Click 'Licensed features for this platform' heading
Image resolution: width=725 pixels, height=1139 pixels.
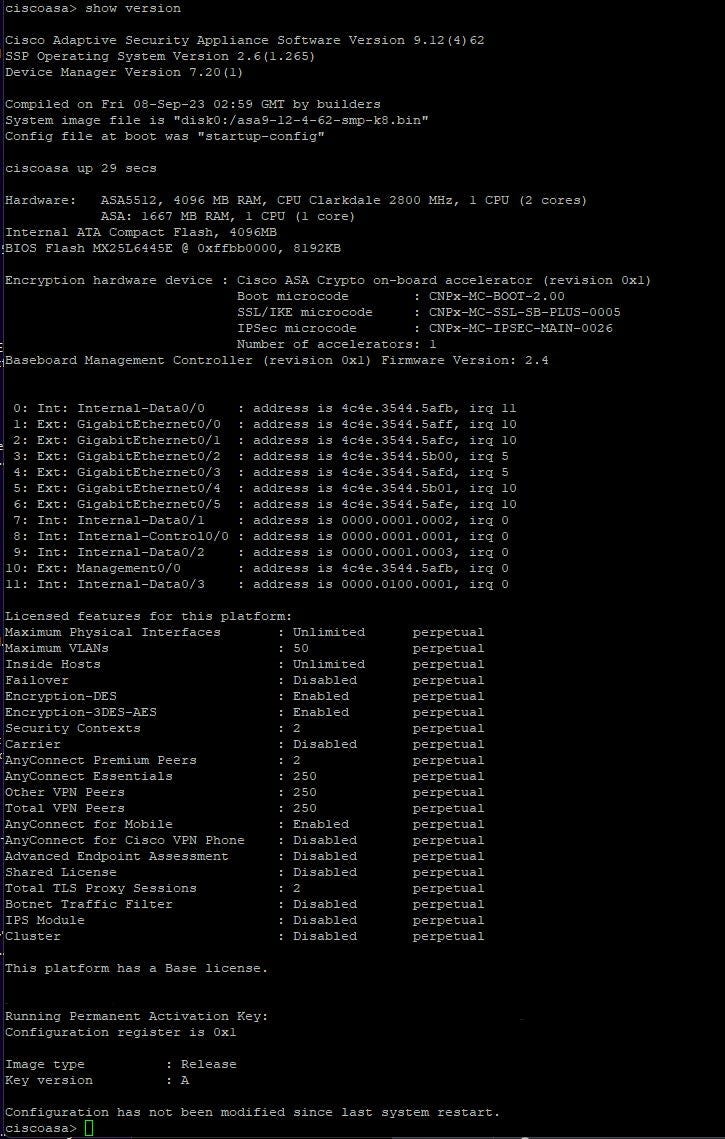(x=149, y=616)
